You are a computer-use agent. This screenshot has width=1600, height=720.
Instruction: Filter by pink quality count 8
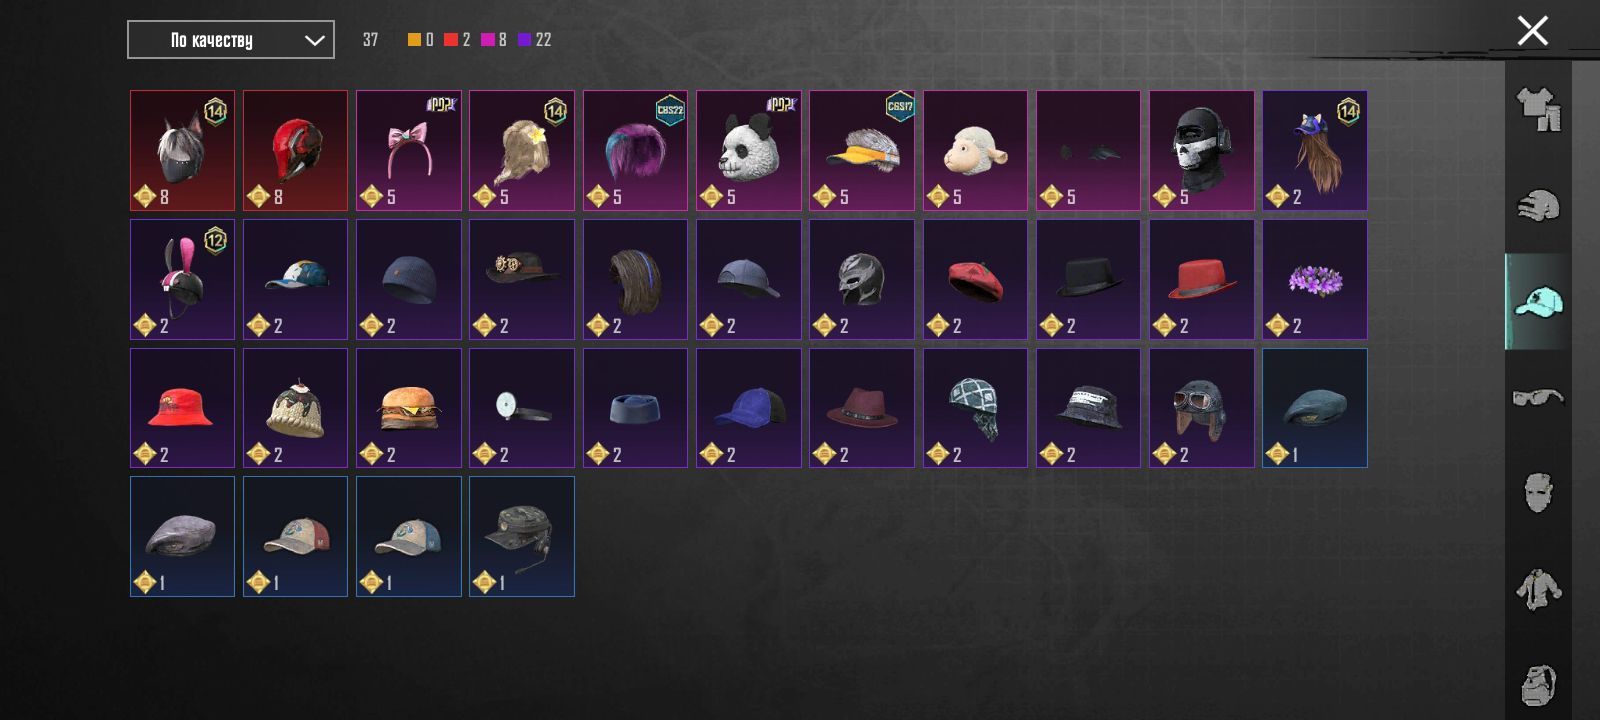coord(494,40)
